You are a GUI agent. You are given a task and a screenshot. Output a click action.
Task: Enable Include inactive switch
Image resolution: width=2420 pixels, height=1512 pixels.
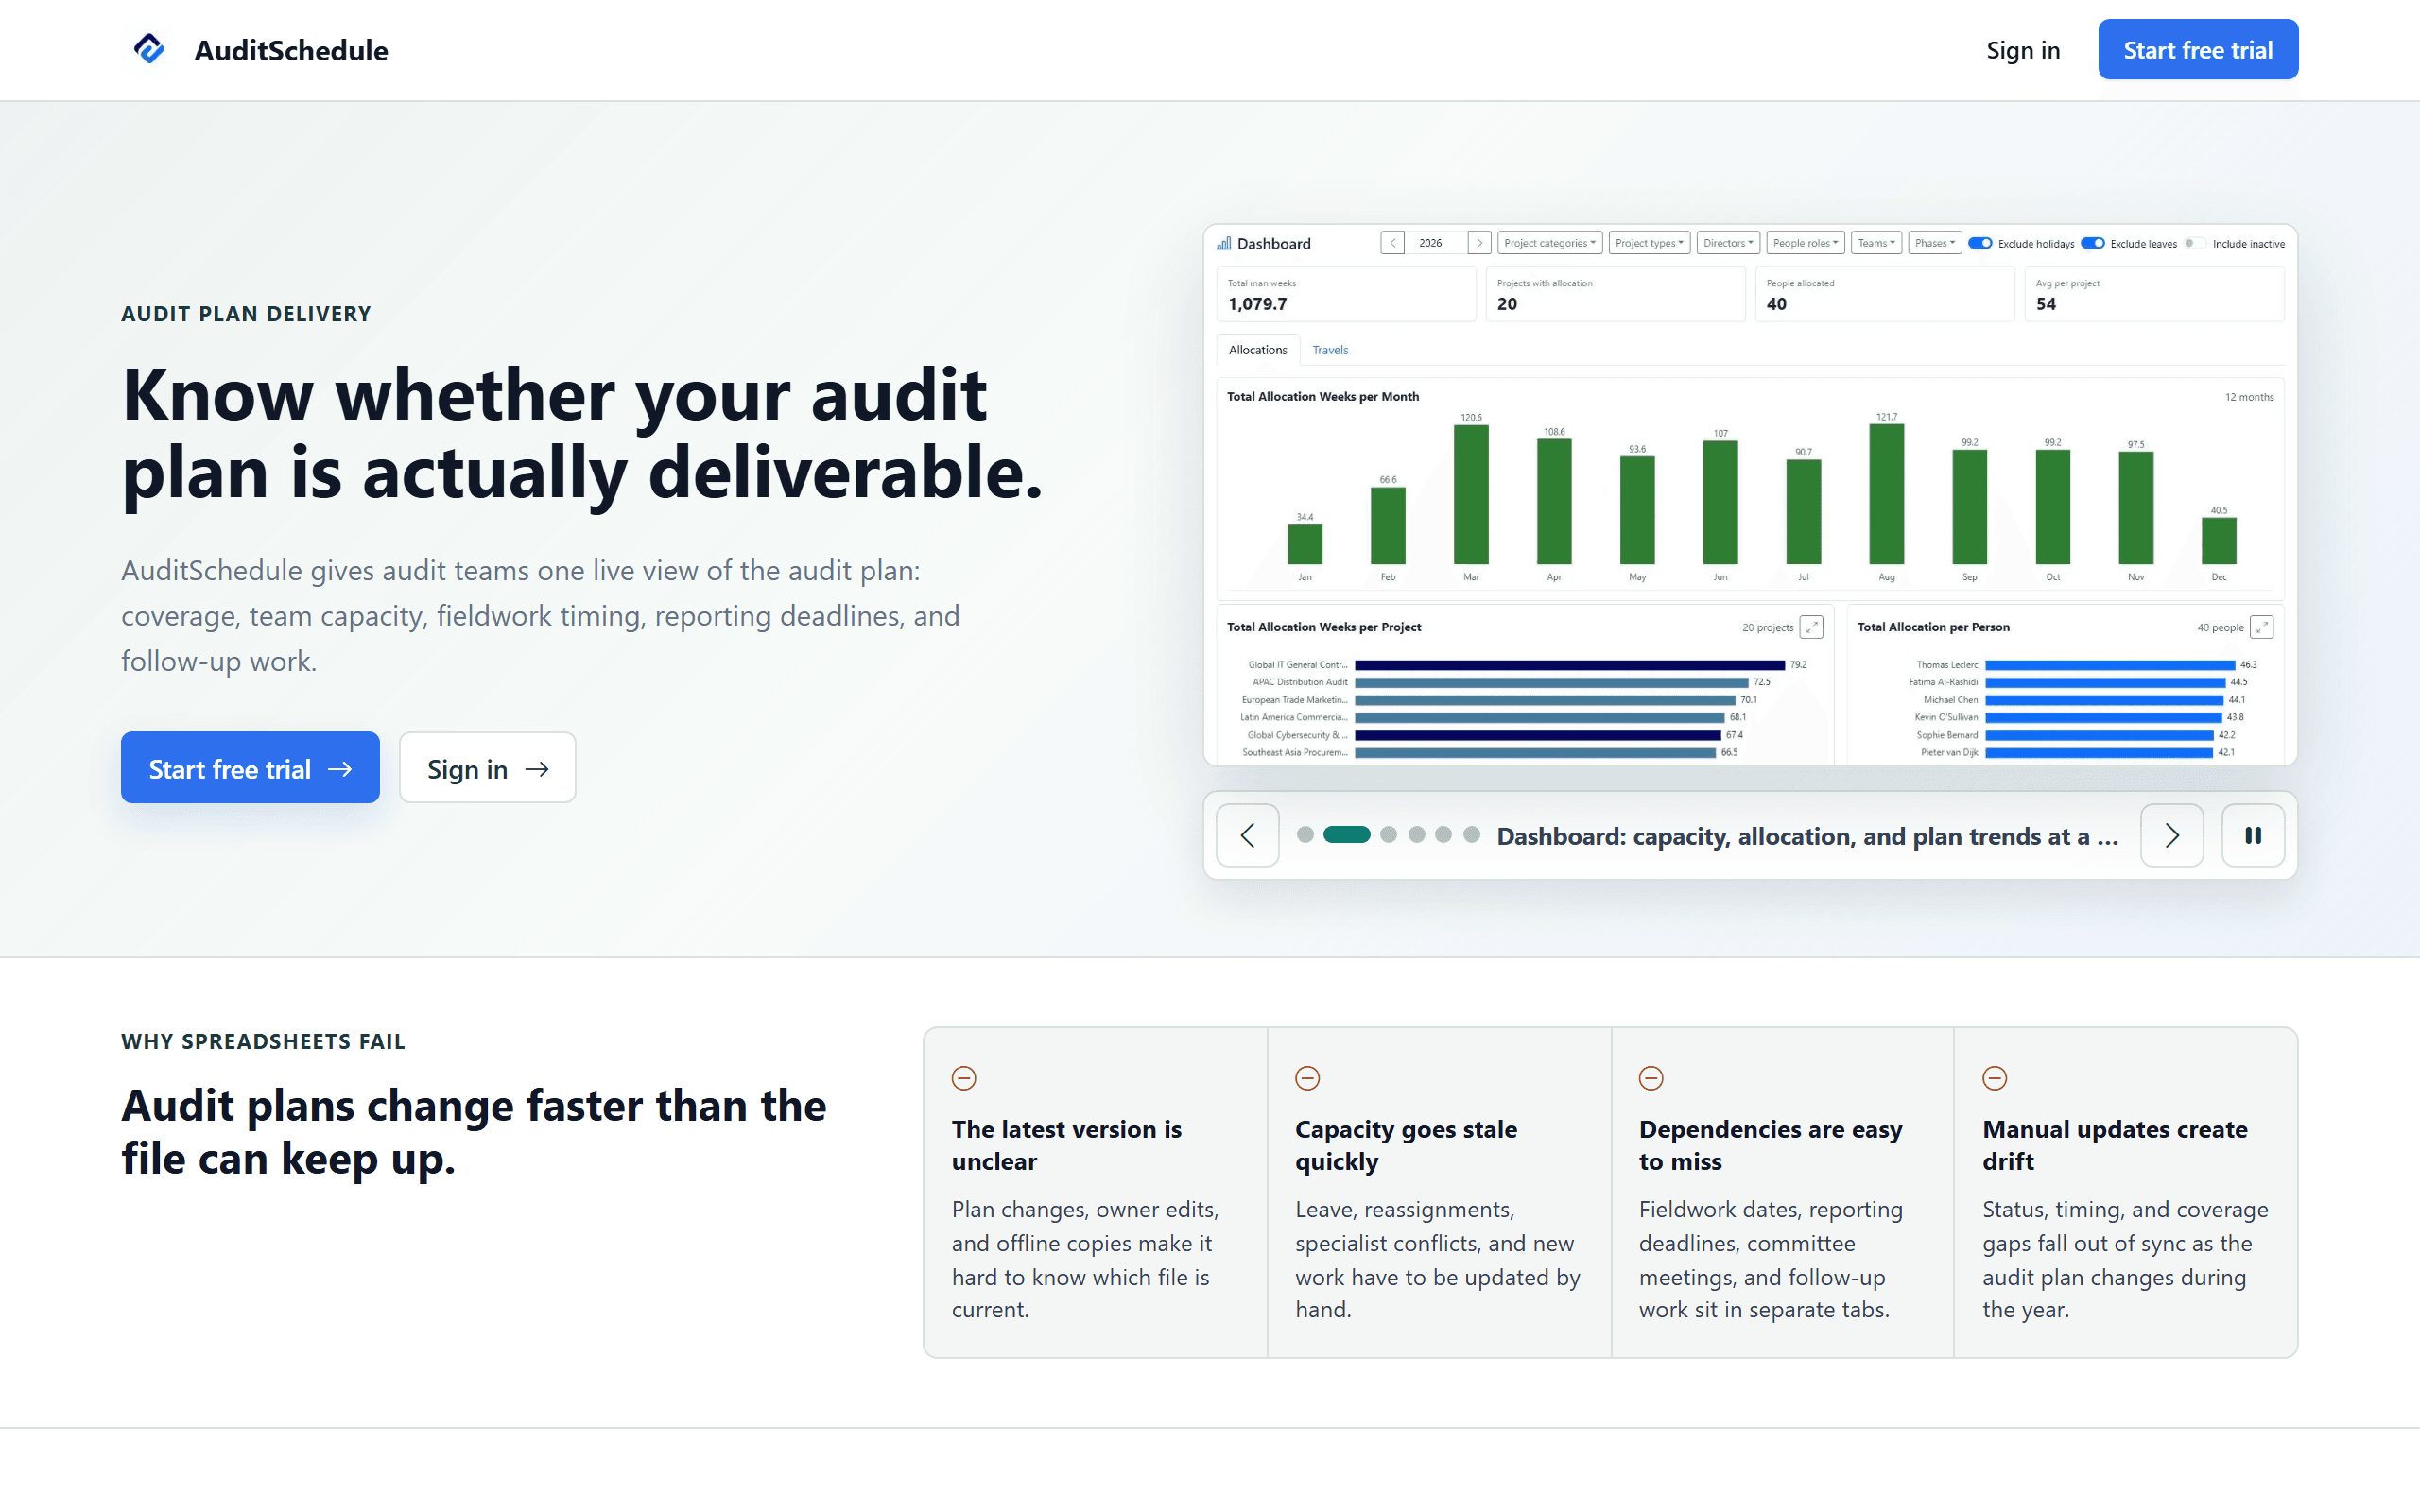click(x=2194, y=243)
